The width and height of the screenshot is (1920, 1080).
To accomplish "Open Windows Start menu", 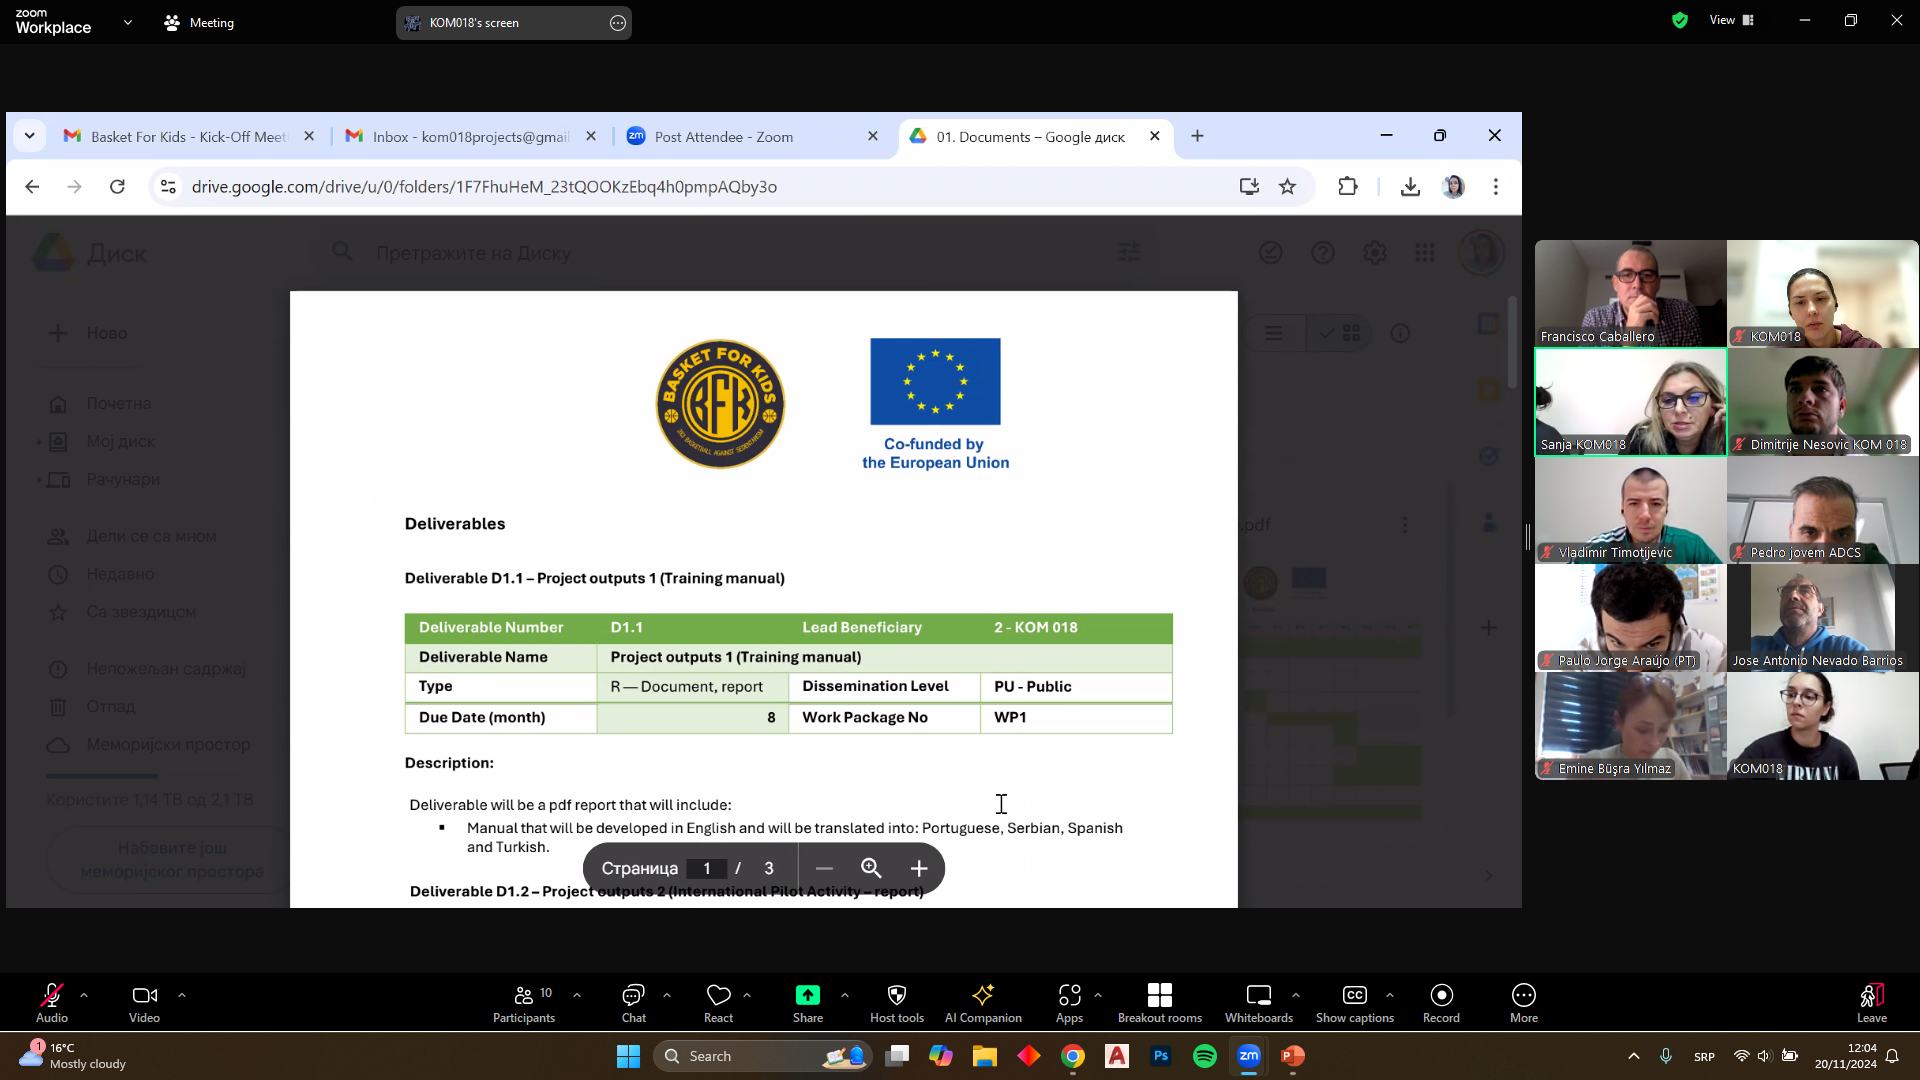I will (628, 1056).
